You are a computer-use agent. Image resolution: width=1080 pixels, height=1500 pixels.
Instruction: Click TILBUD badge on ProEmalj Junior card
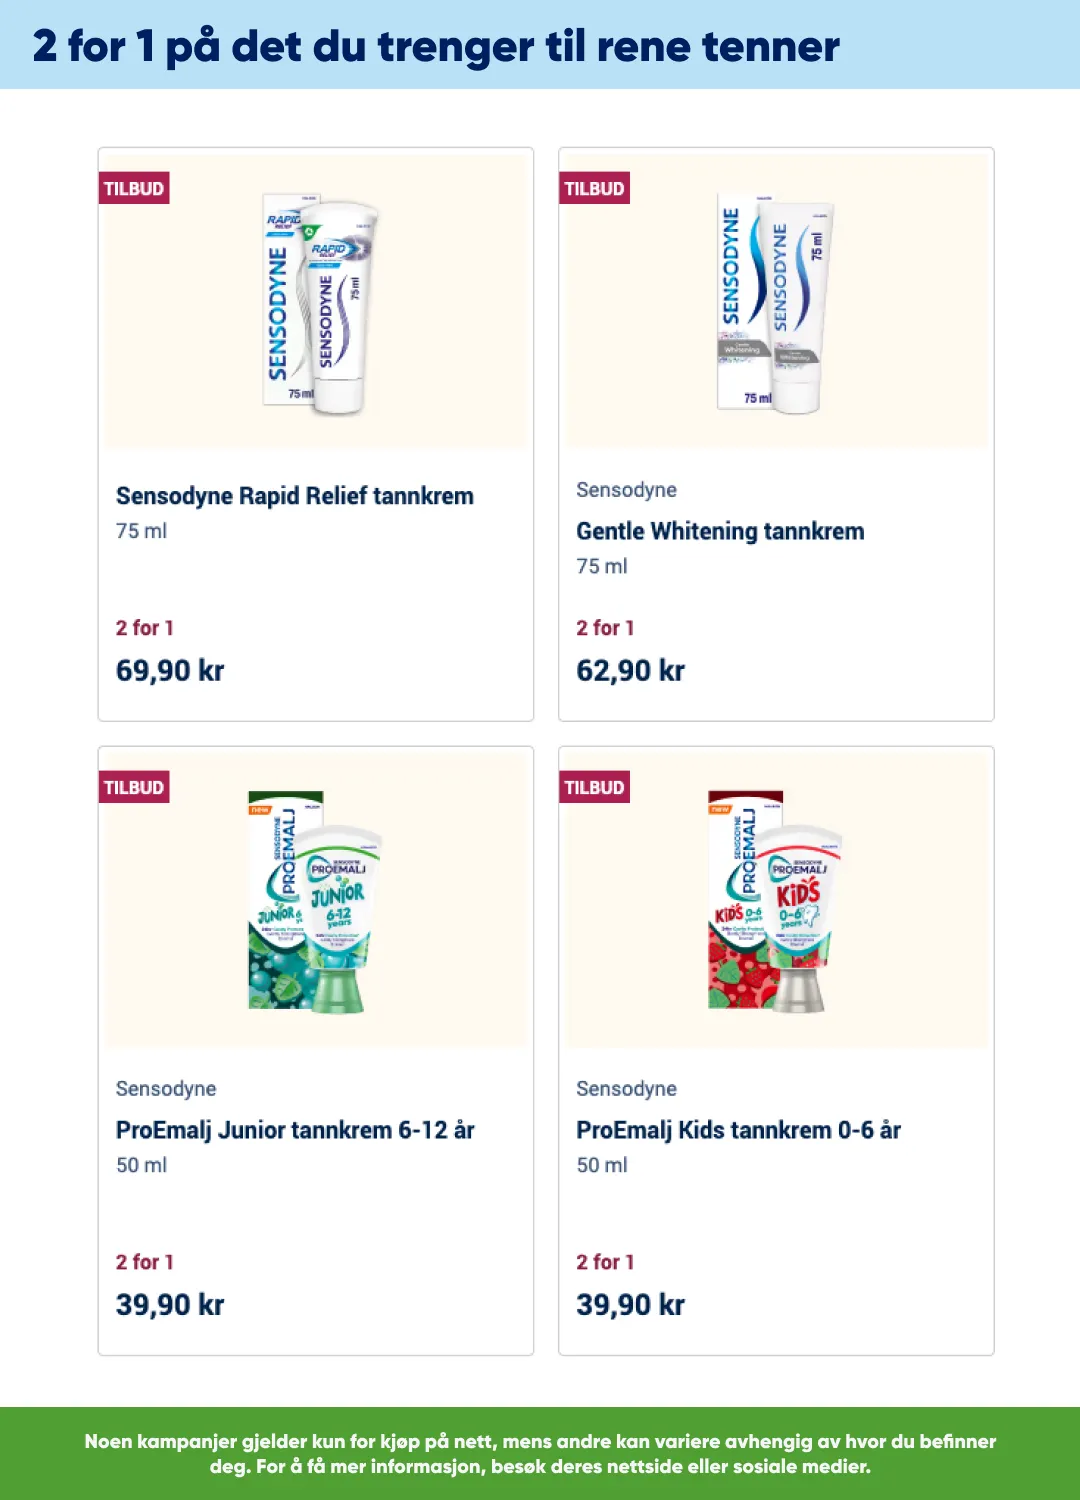click(x=134, y=787)
